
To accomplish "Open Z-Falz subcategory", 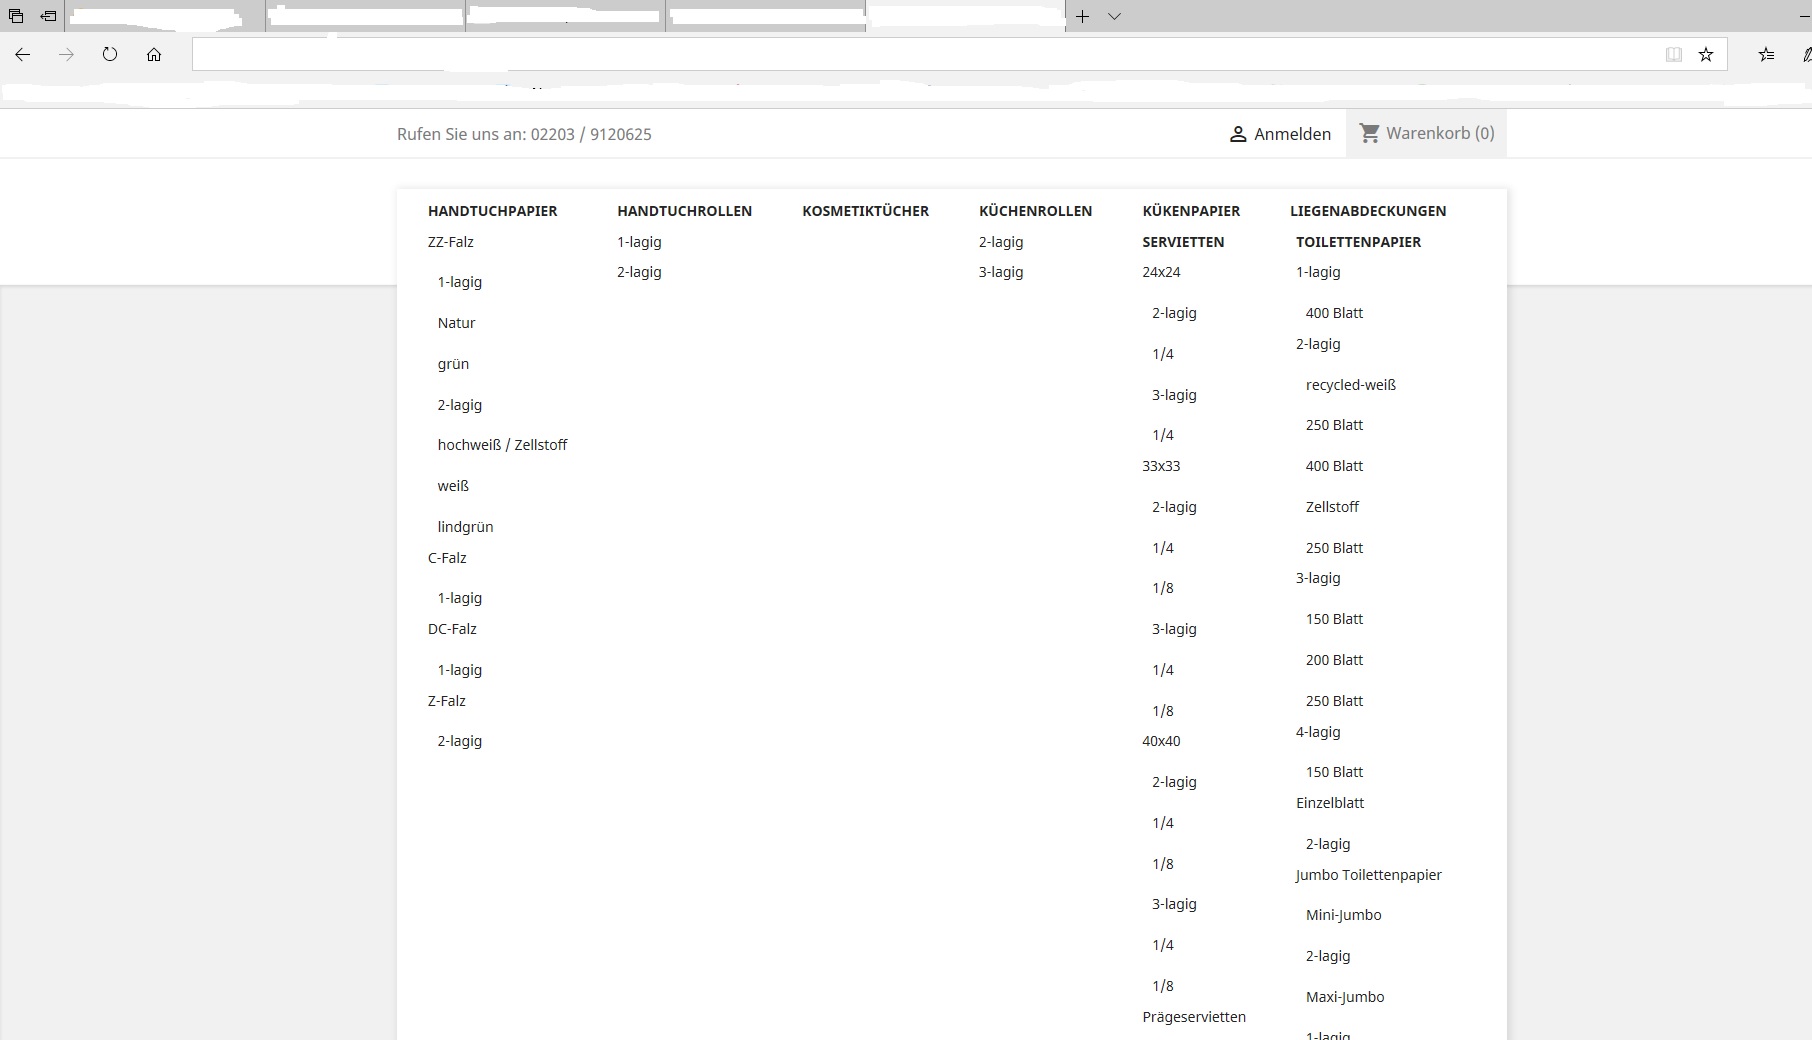I will [446, 701].
